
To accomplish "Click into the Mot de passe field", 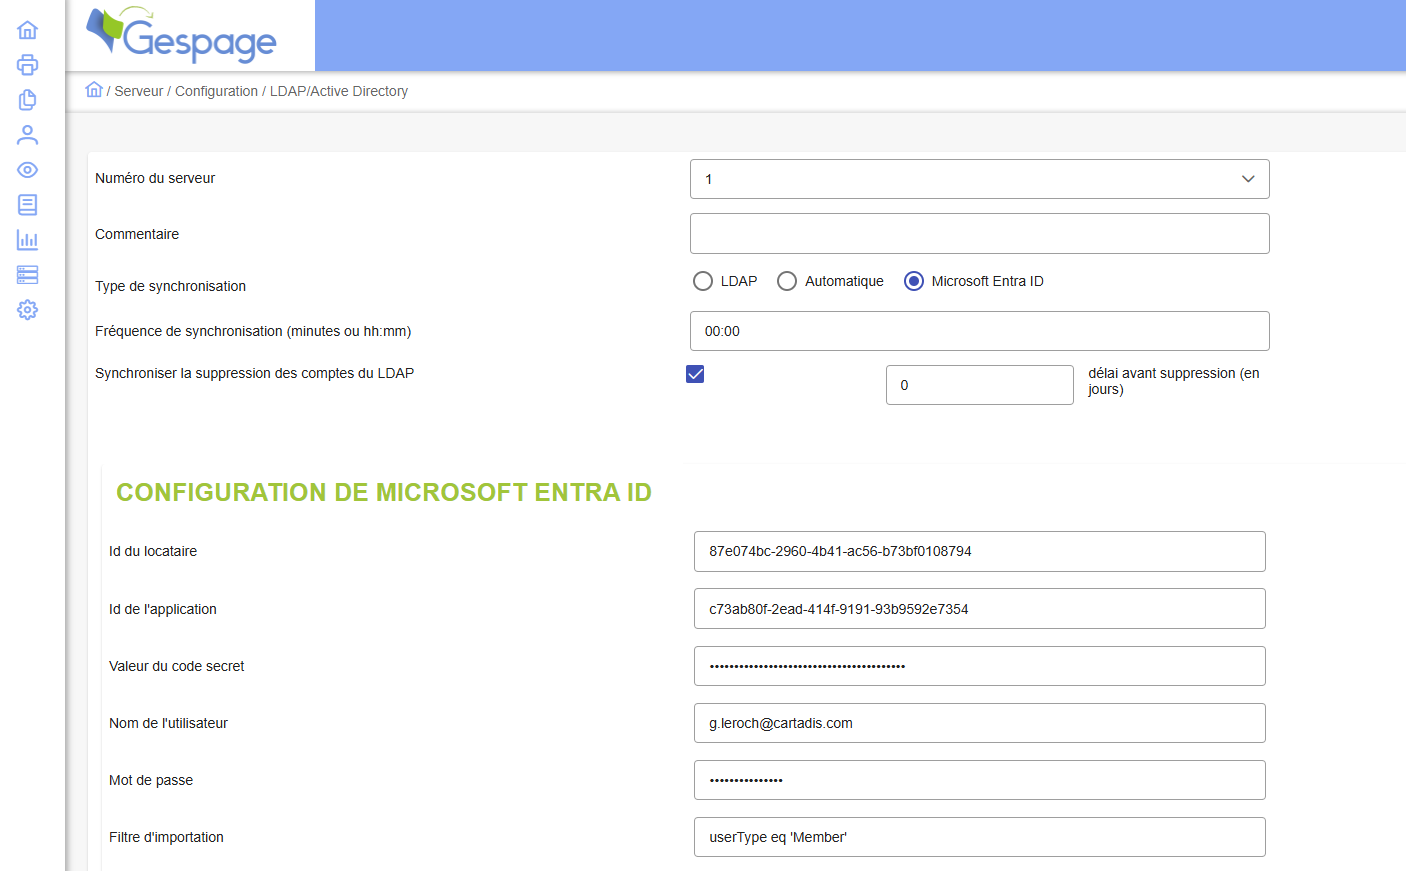I will click(980, 780).
